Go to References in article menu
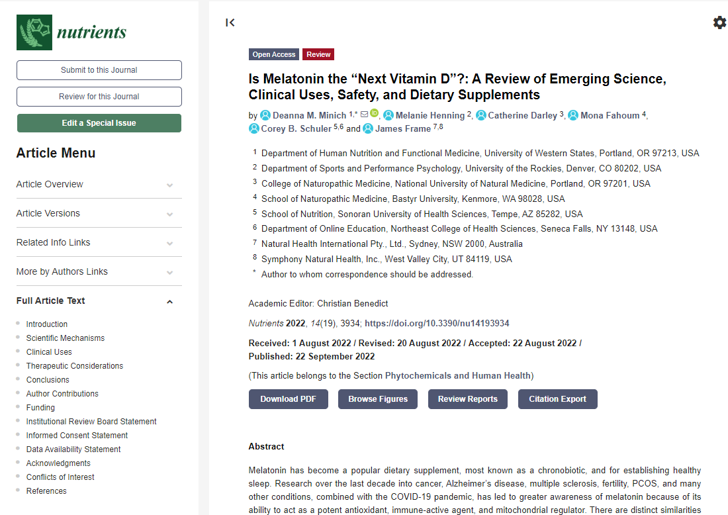Screen dimensions: 728x515 pyautogui.click(x=46, y=491)
